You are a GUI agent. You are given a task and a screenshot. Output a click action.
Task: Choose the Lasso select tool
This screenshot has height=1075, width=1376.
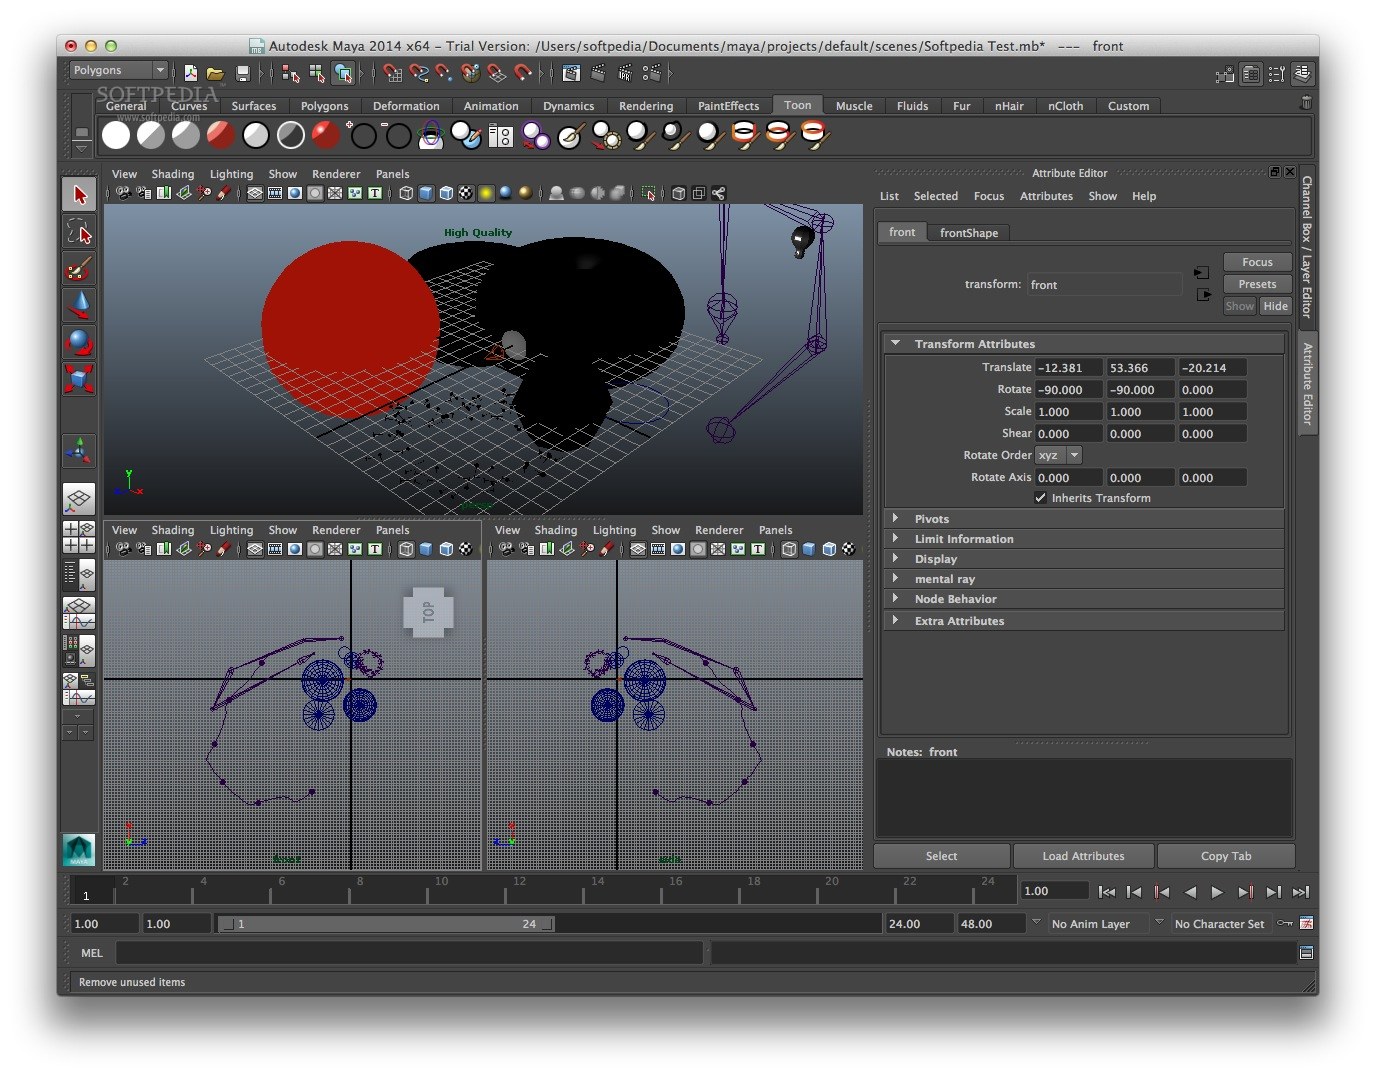click(x=80, y=232)
